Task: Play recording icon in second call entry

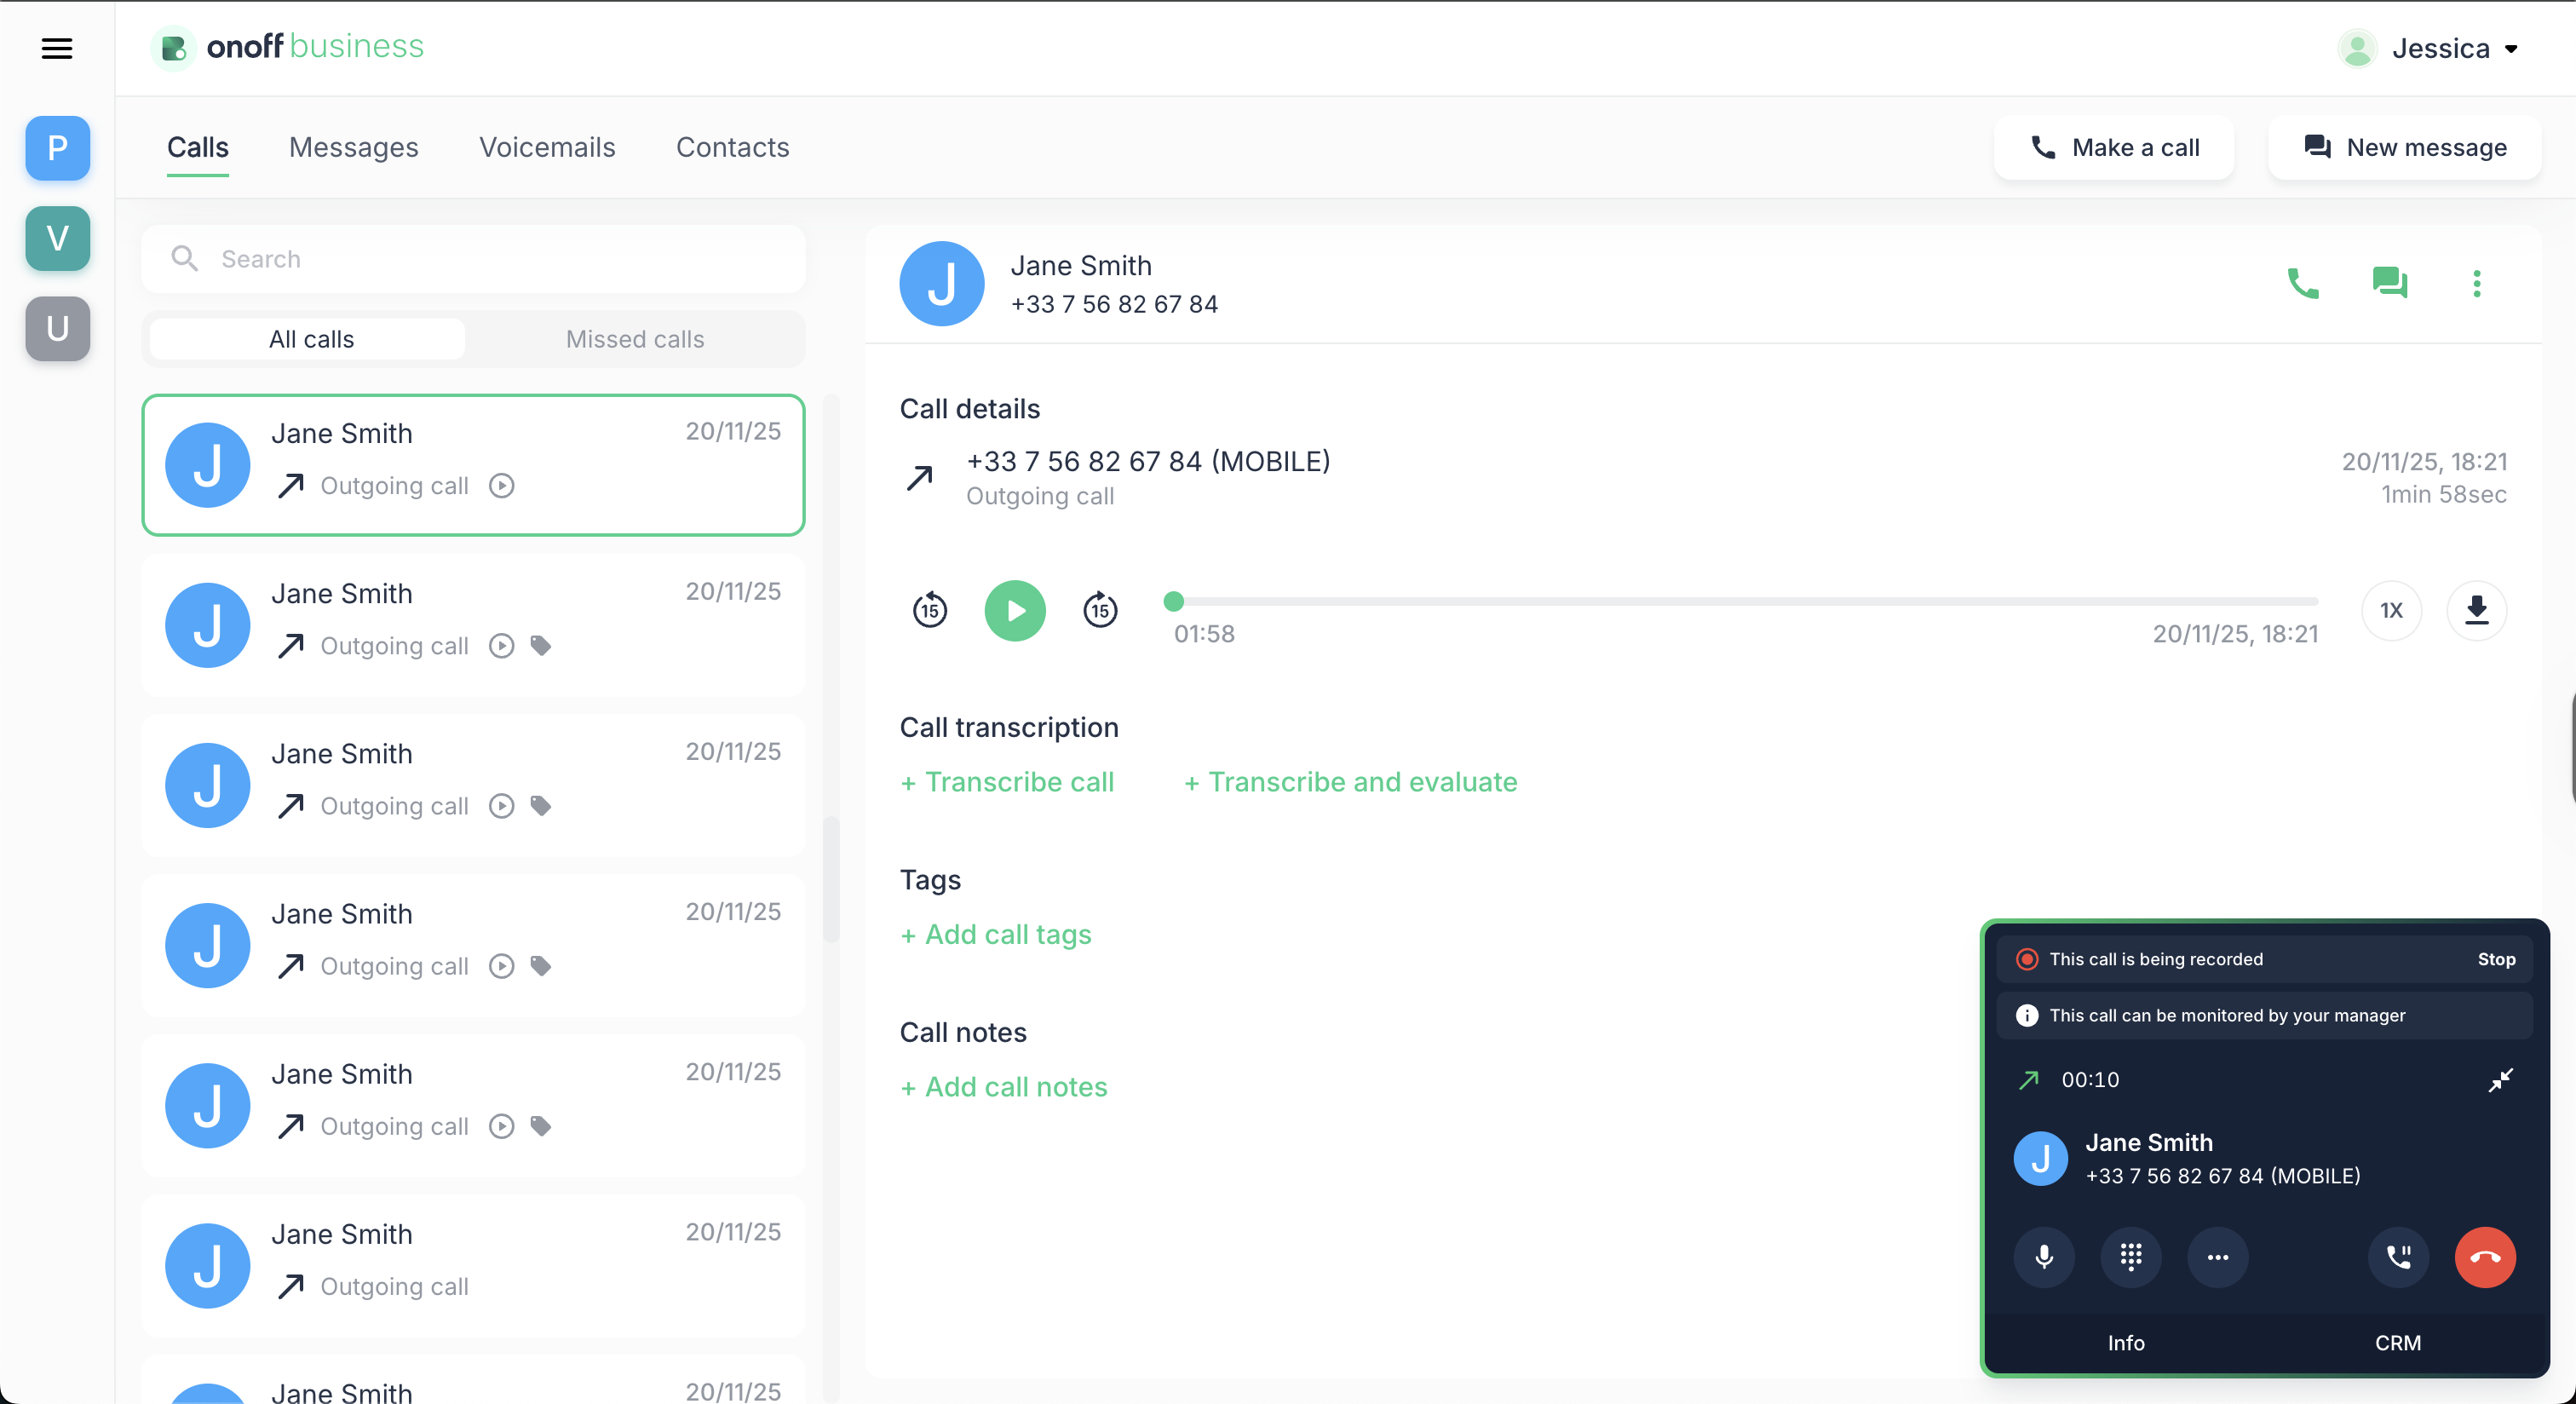Action: pyautogui.click(x=502, y=646)
